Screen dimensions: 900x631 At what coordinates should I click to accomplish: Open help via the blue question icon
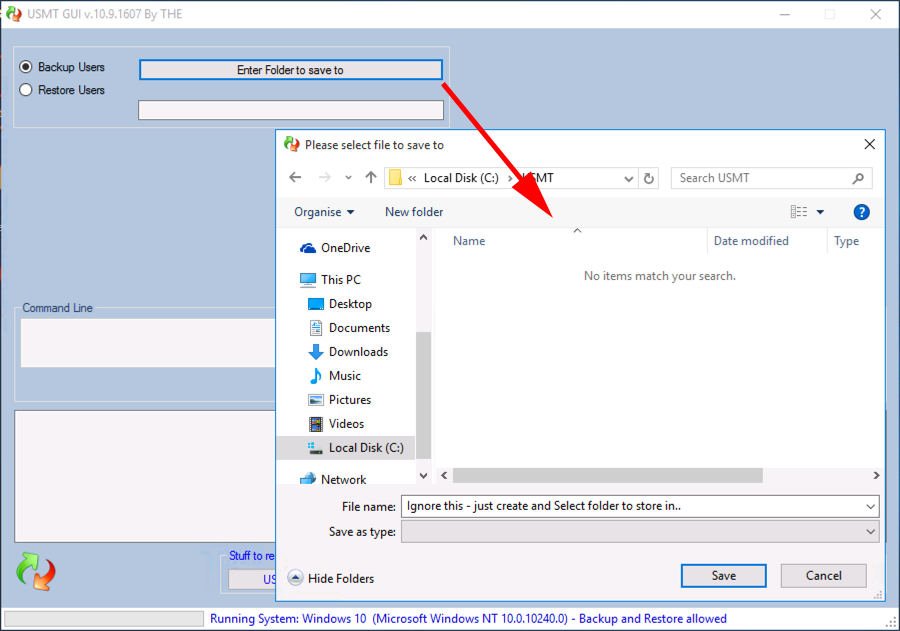coord(861,212)
